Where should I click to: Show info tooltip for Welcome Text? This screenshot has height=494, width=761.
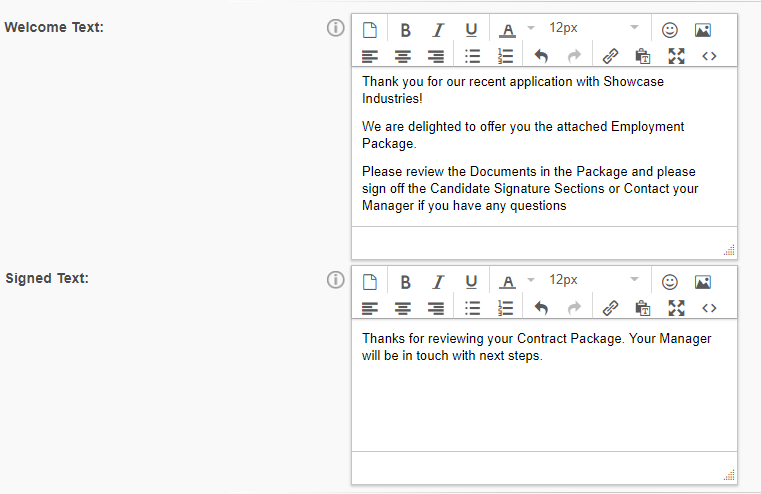(336, 28)
